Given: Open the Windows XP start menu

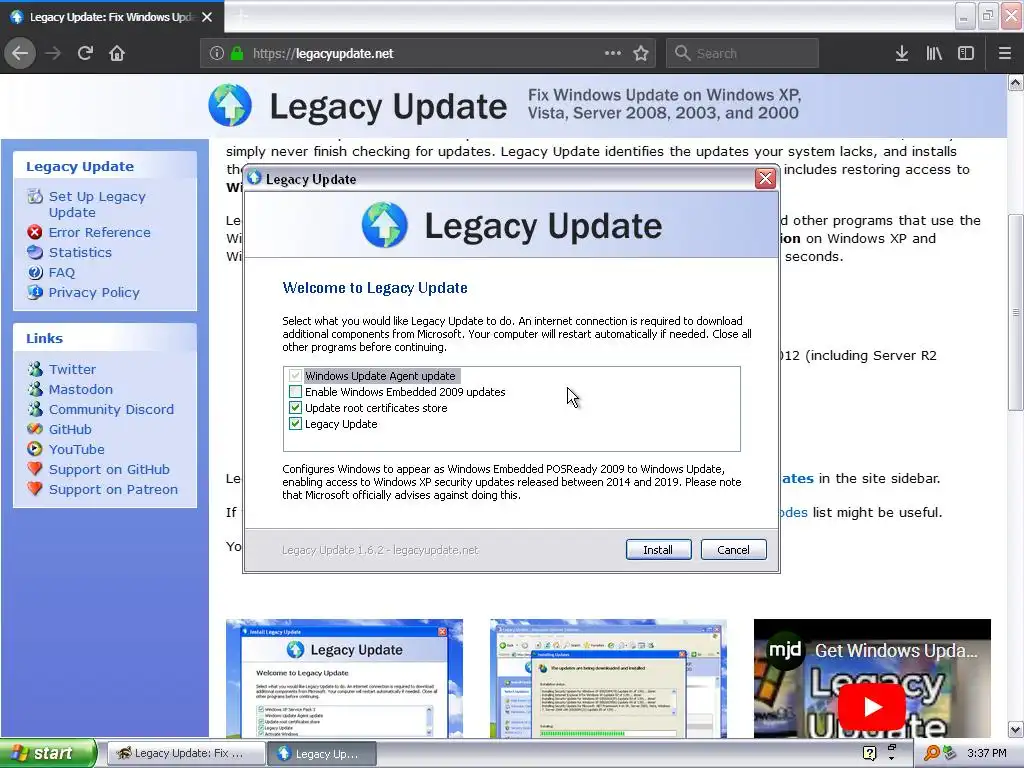Looking at the screenshot, I should (x=48, y=753).
